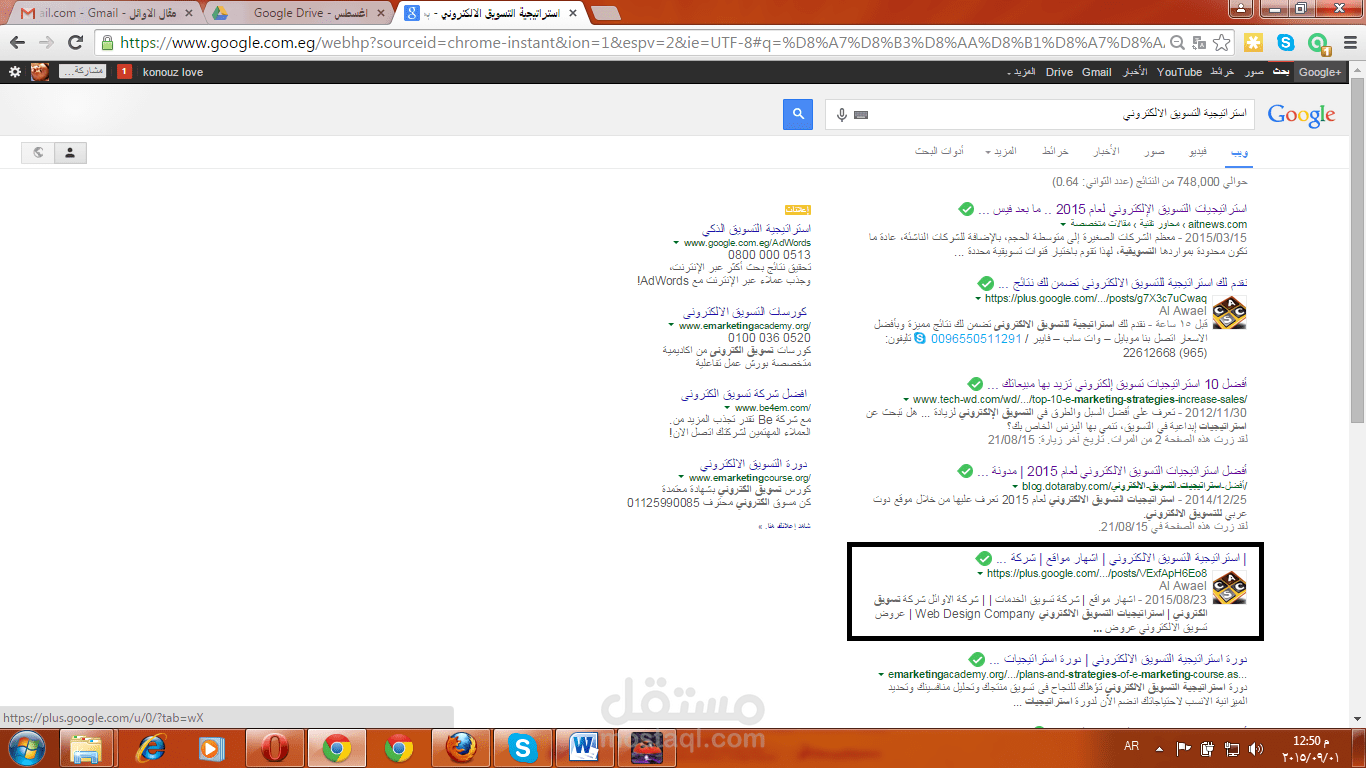Screen dimensions: 1366x768
Task: Expand green arrow beside plus.google.com/.../posts/g7X3c7uCwaq
Action: point(979,299)
